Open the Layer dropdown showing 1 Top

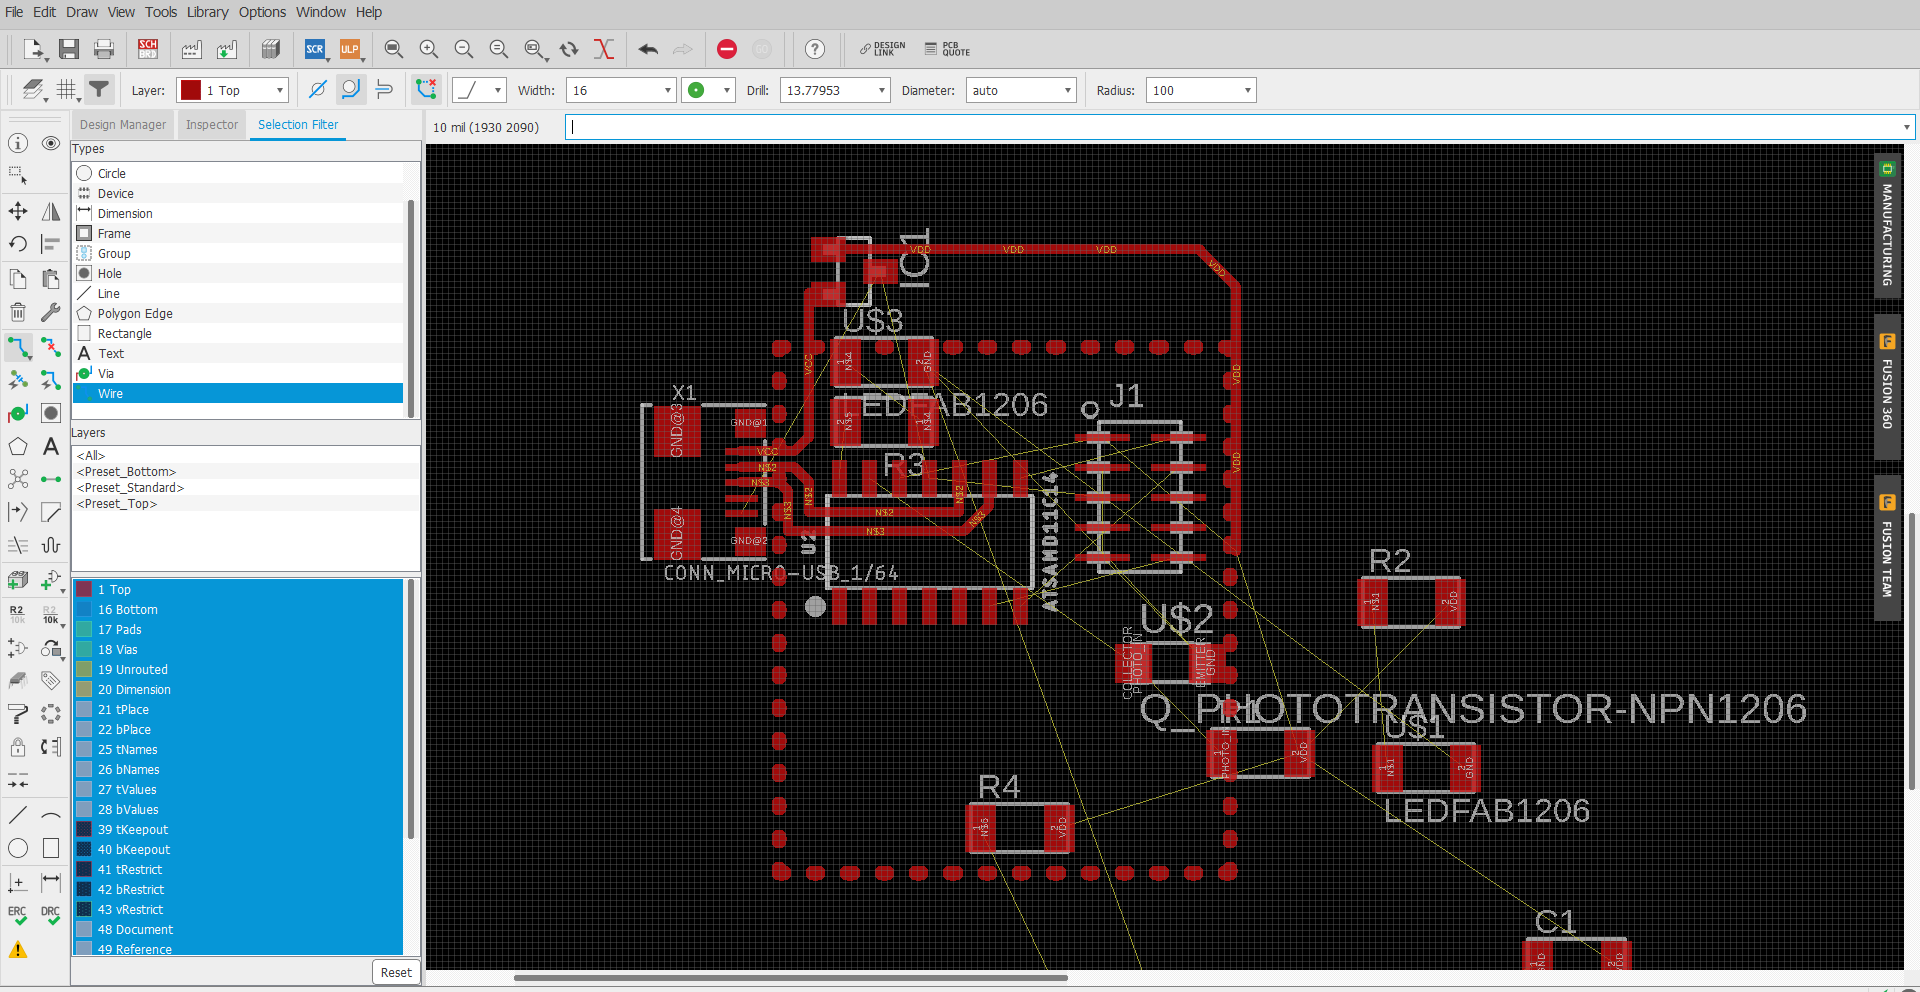coord(233,90)
